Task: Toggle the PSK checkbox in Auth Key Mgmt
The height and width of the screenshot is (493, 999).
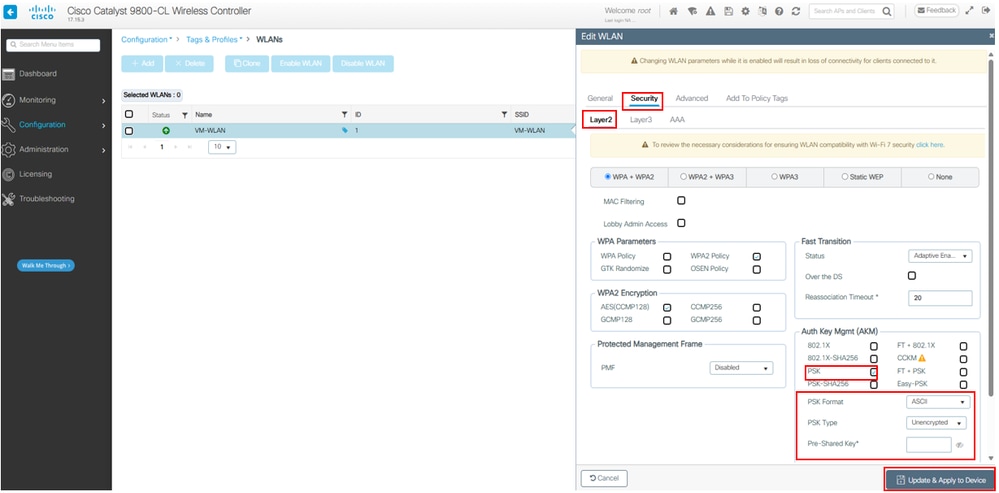Action: (874, 372)
